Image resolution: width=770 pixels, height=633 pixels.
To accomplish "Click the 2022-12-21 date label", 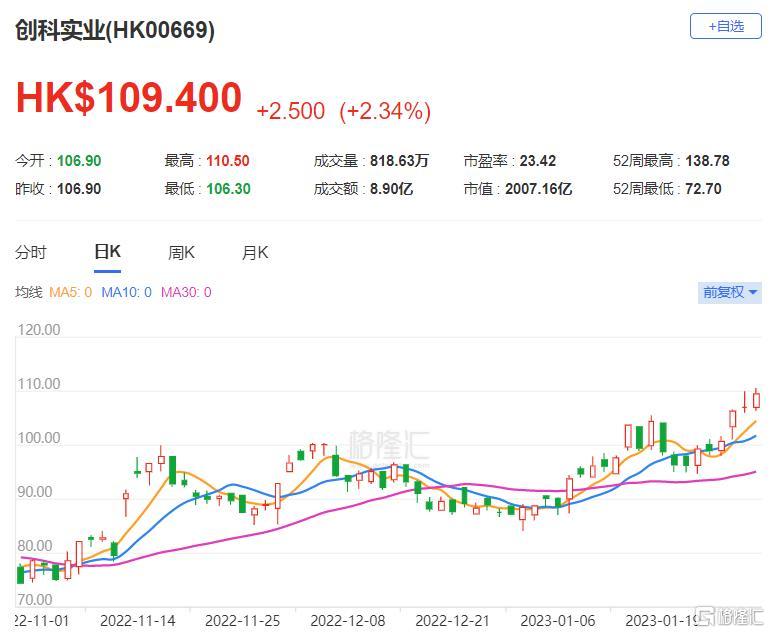I will point(453,621).
